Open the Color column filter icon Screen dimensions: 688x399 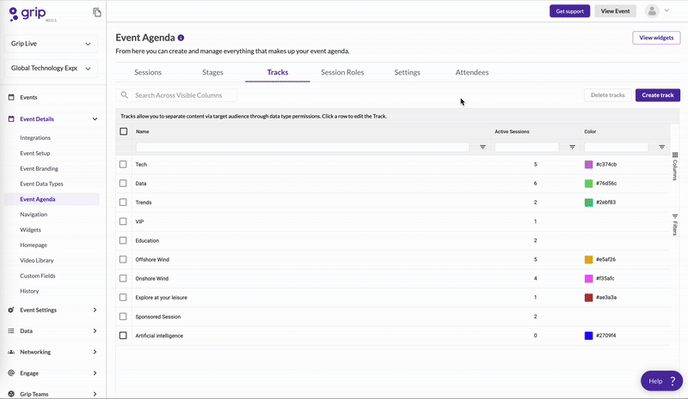[662, 147]
